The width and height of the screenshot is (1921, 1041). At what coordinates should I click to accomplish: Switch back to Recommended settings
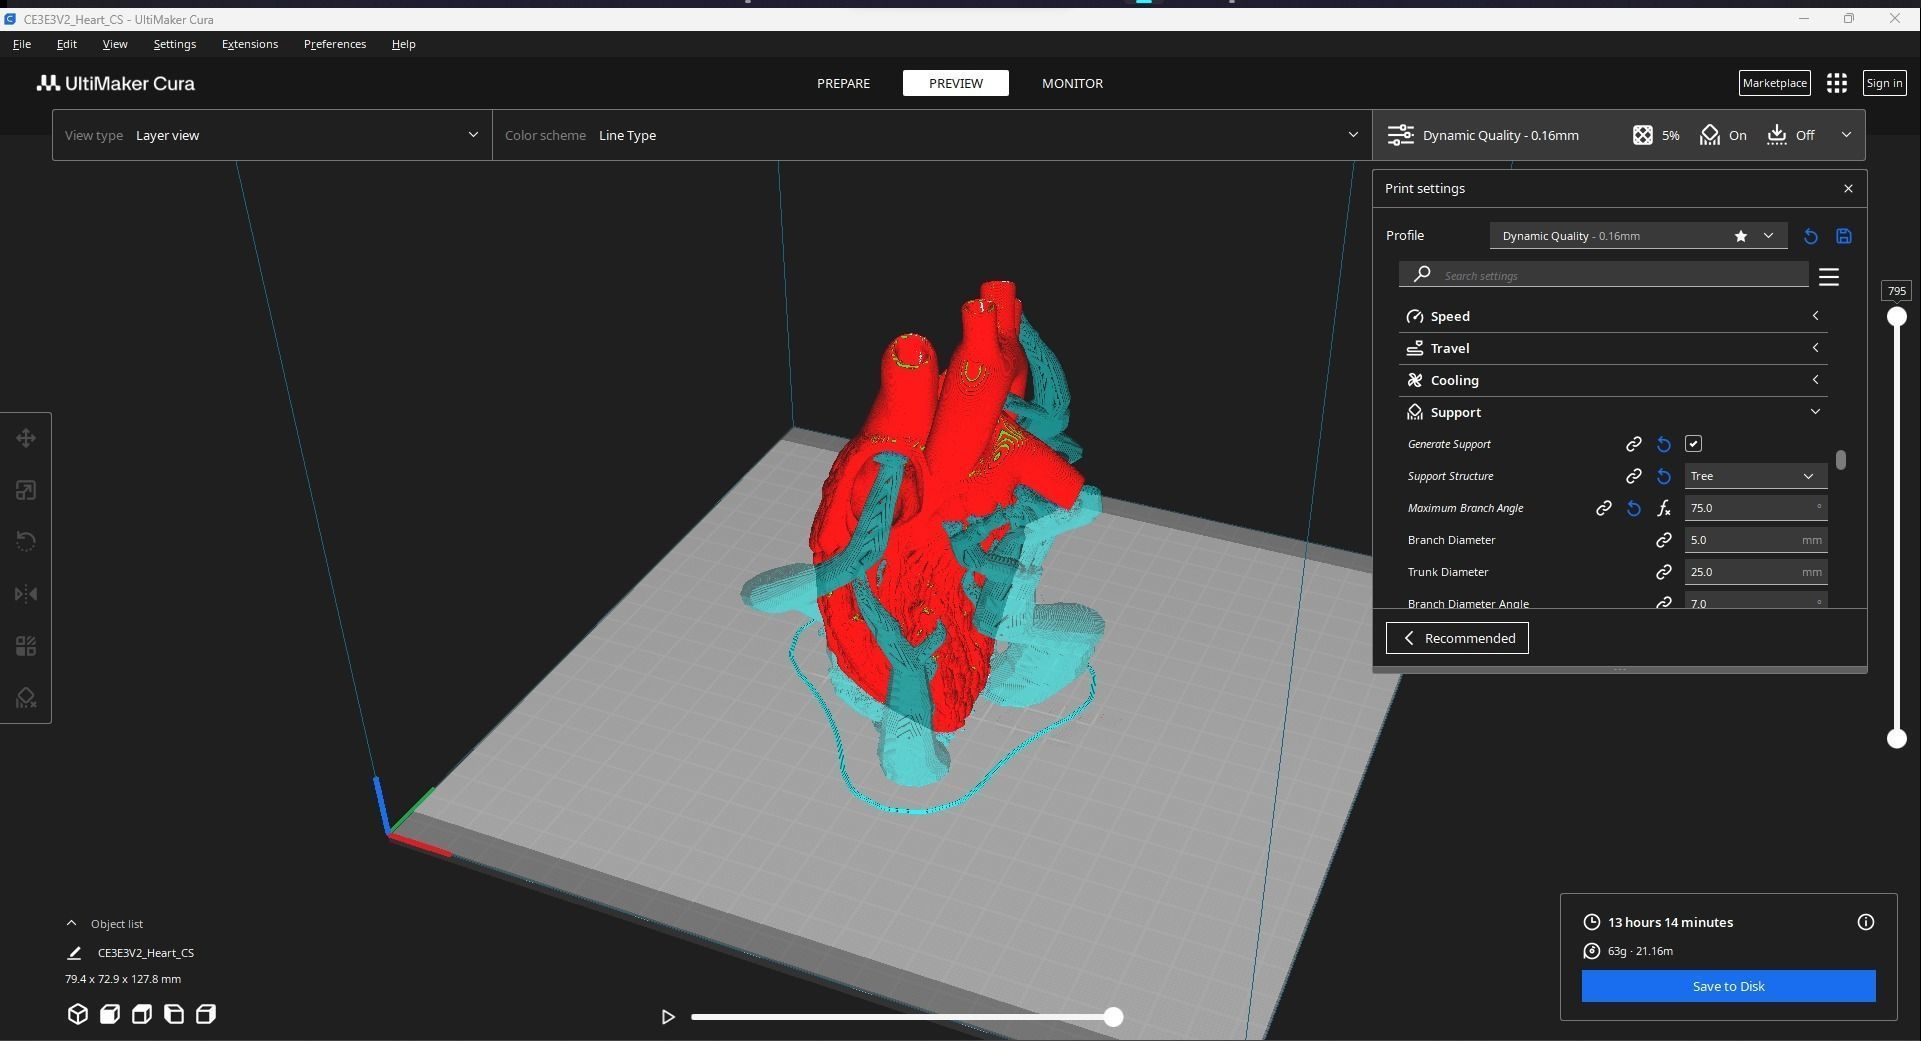1457,638
